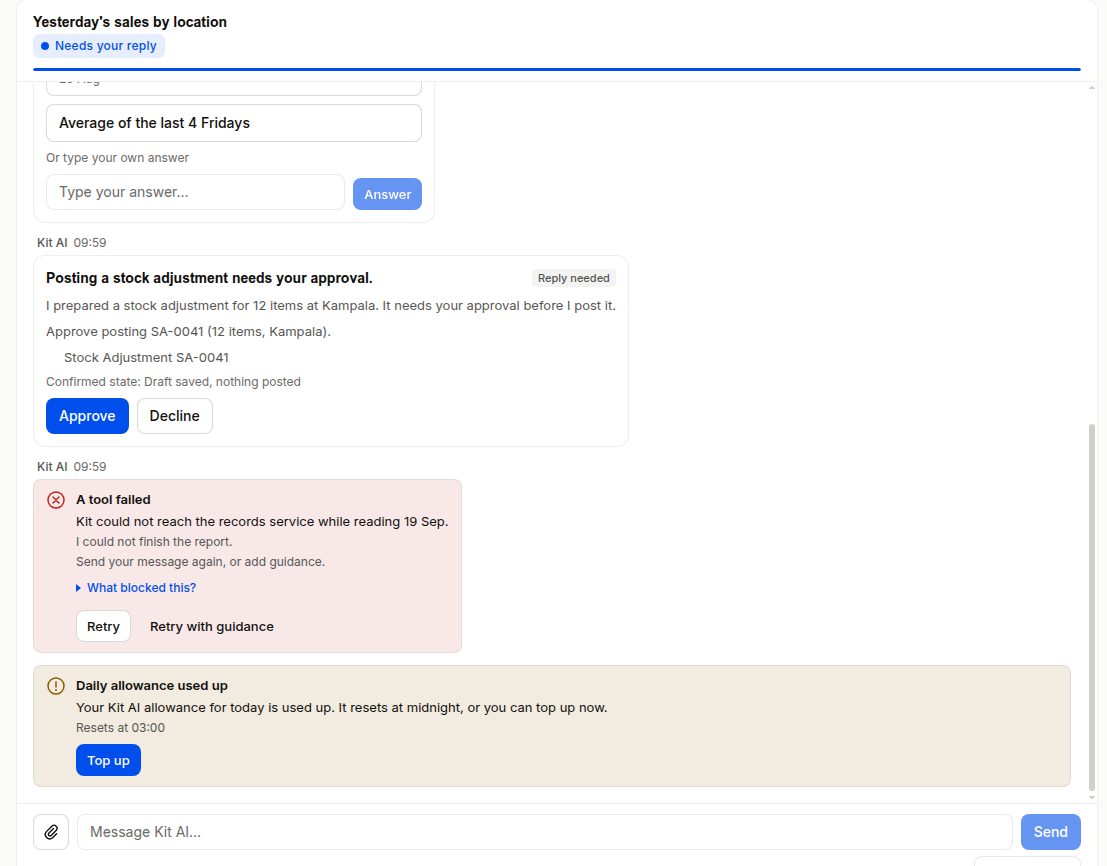1107x866 pixels.
Task: Click 'Or type your own answer' label
Action: [117, 158]
